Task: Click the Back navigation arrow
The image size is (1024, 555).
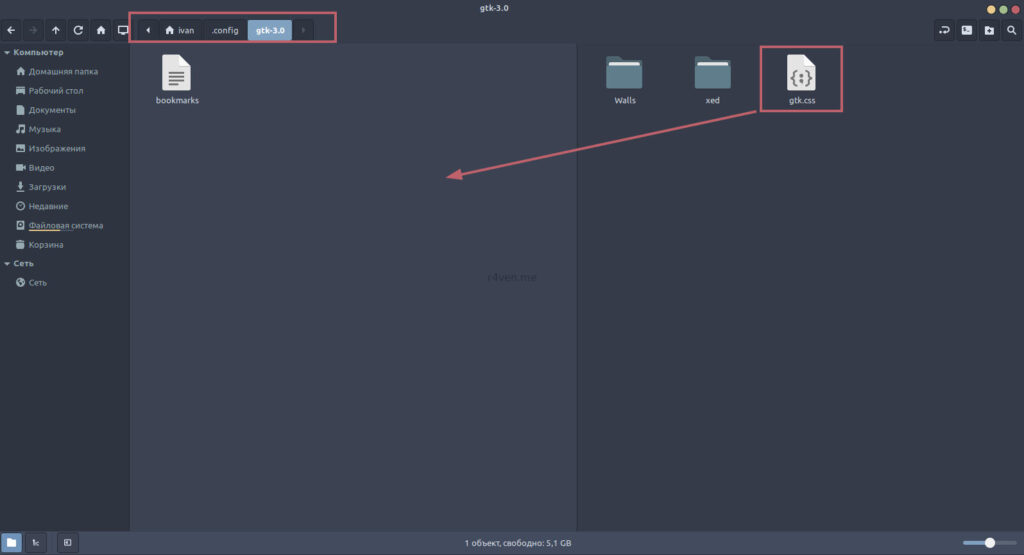Action: (x=11, y=30)
